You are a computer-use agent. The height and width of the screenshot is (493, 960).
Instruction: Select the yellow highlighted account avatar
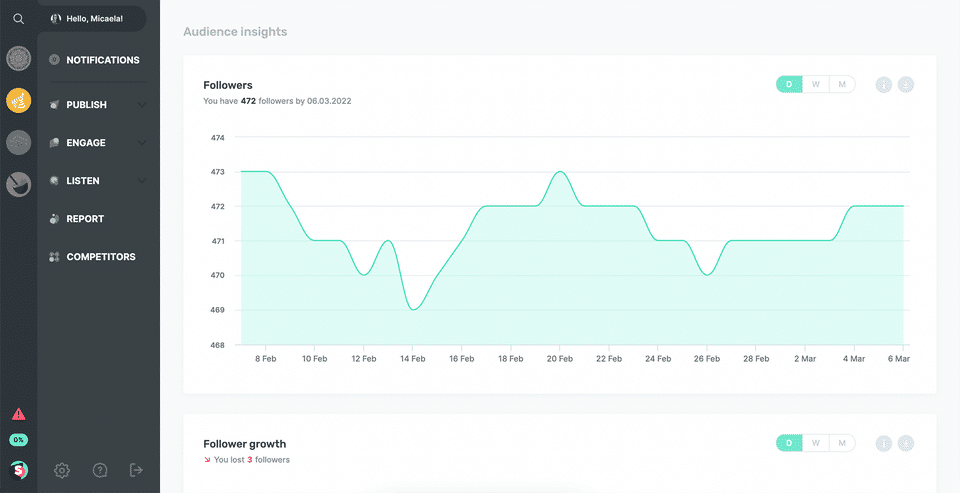coord(18,100)
